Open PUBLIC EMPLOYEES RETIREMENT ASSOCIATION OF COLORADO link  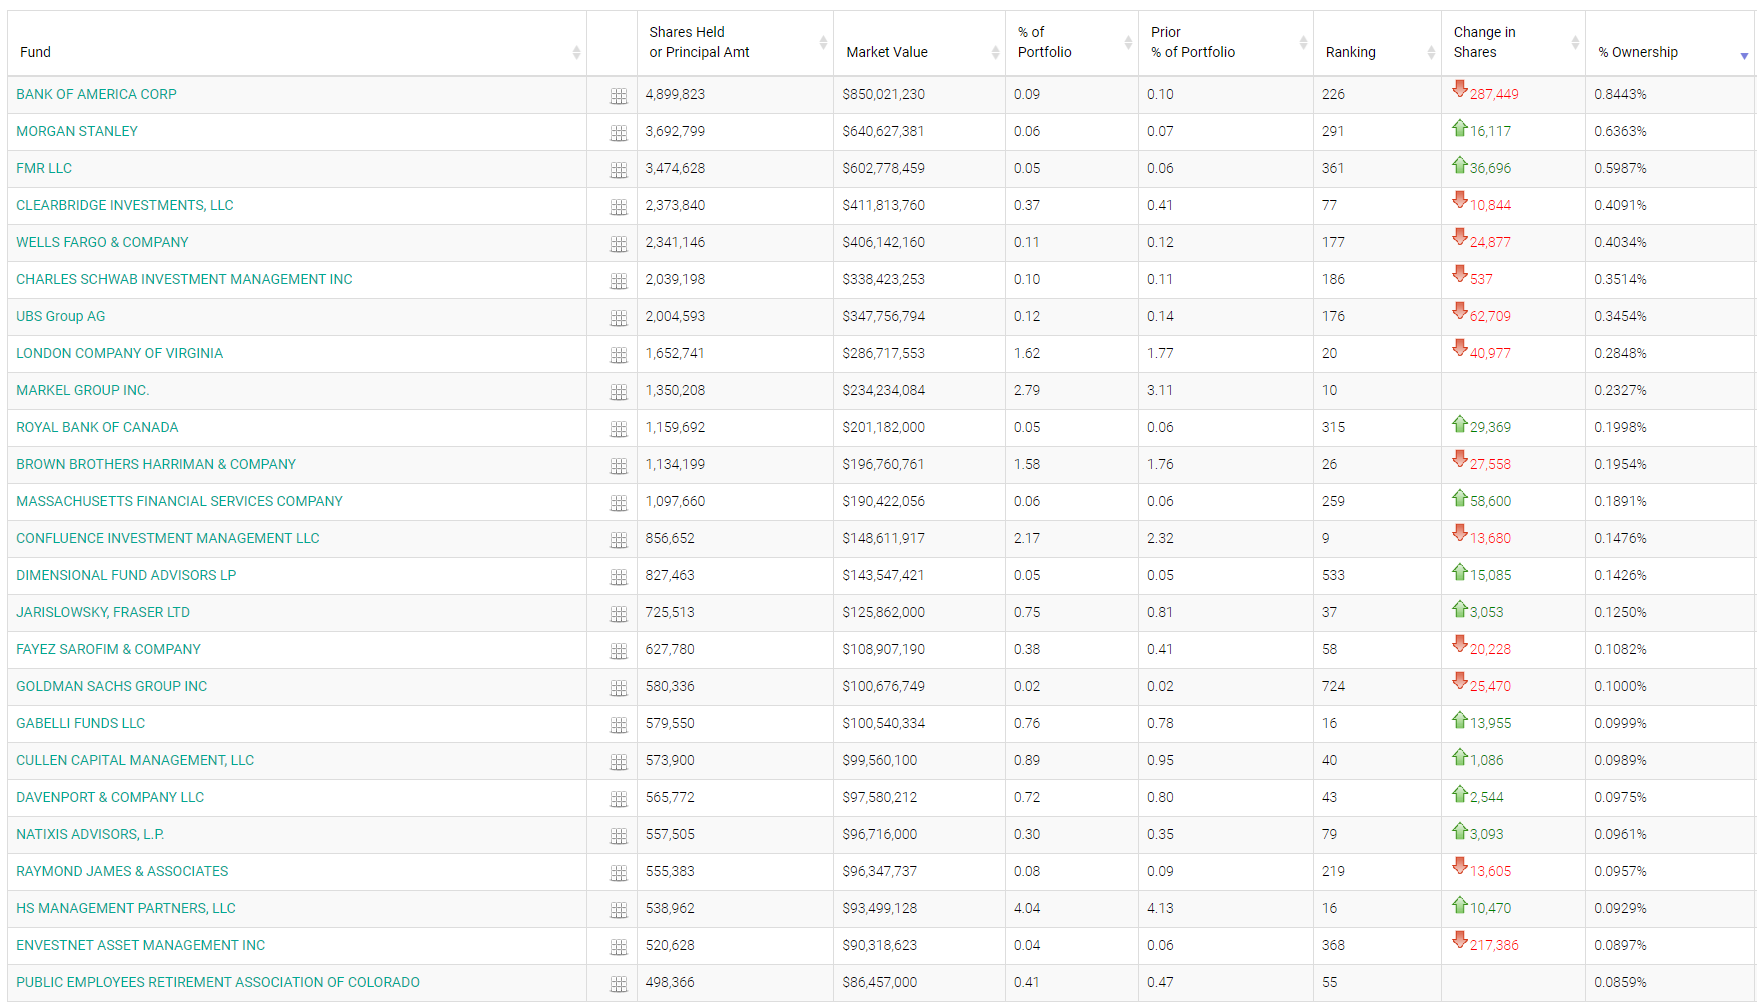point(218,982)
